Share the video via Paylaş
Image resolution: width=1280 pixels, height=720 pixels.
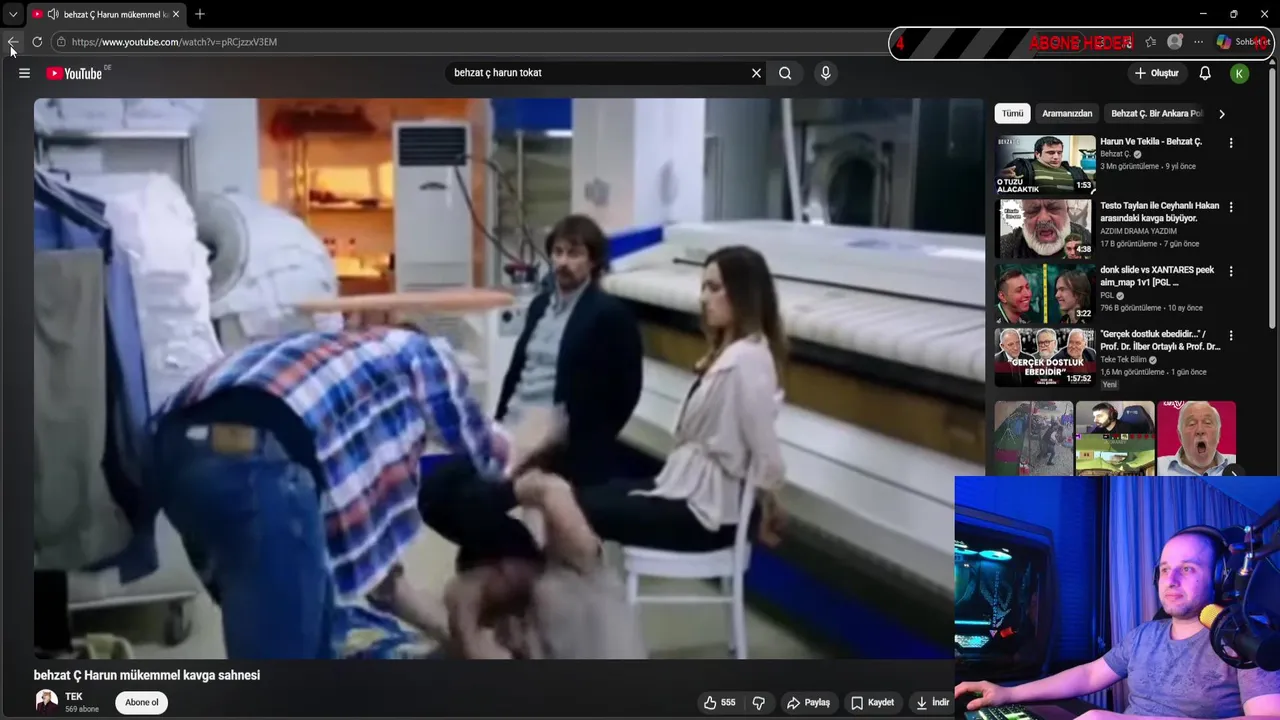808,702
